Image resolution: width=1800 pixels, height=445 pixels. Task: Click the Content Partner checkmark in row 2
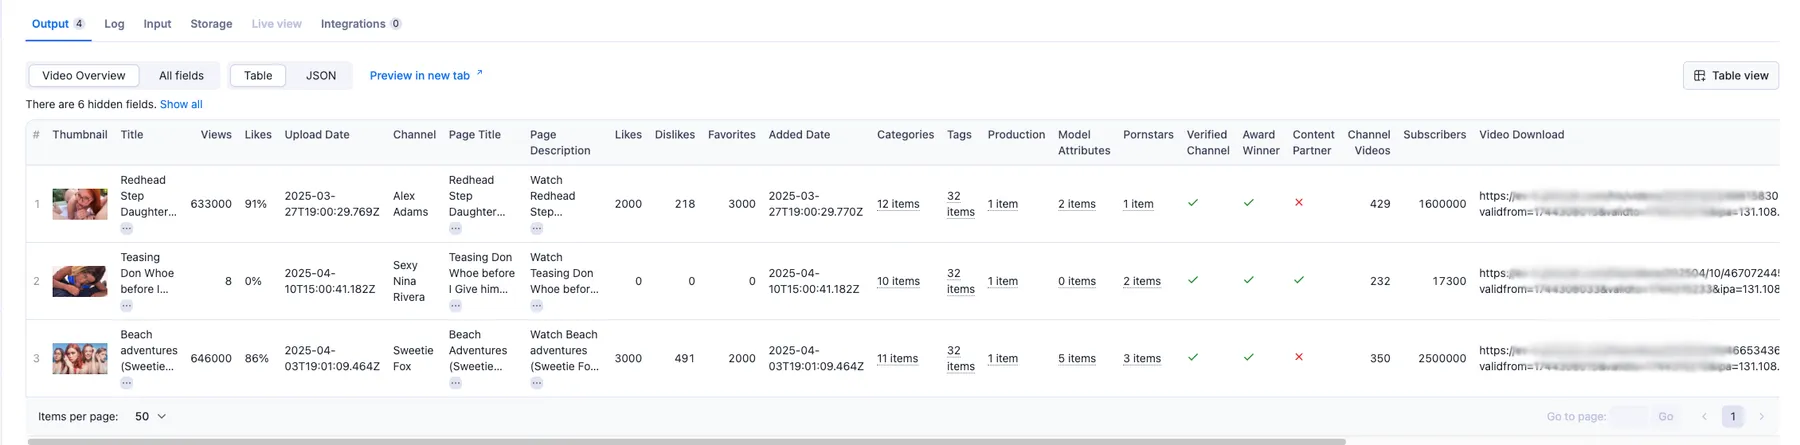click(1298, 280)
